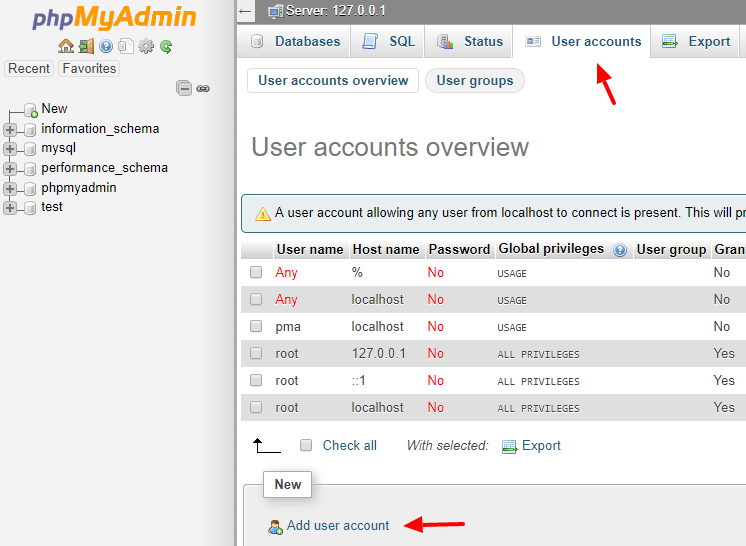Click the performance_schema database icon
Screen dimensions: 746x546
click(x=30, y=169)
